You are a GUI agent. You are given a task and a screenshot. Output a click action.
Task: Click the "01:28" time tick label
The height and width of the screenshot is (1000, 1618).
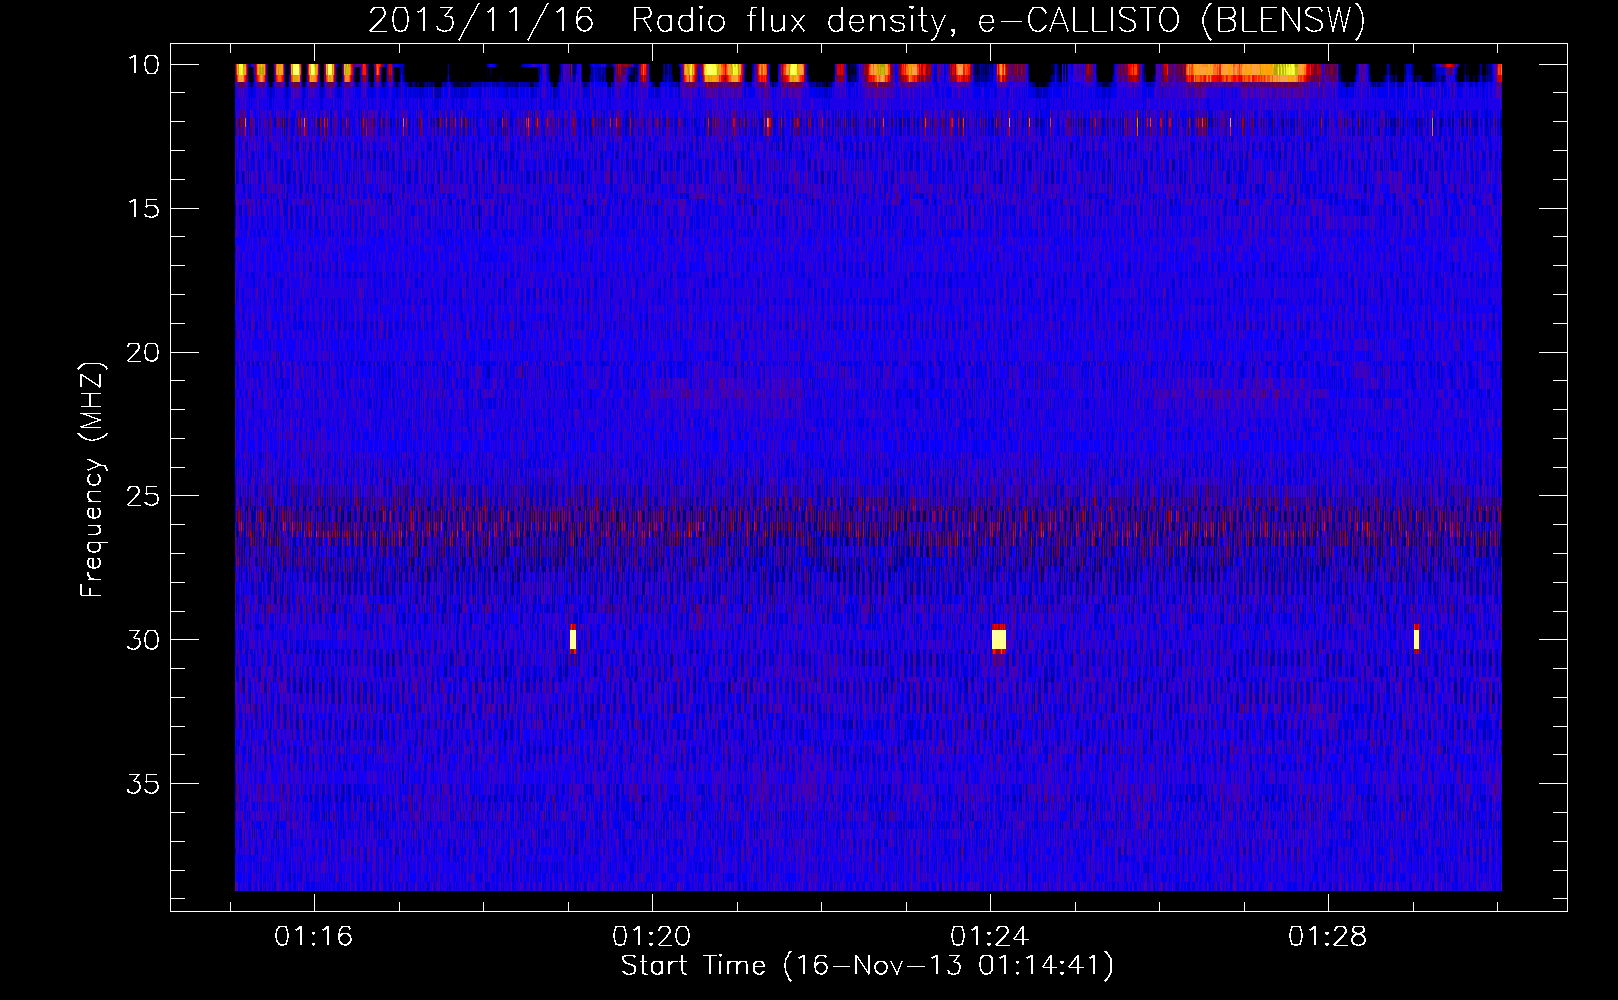(1328, 937)
